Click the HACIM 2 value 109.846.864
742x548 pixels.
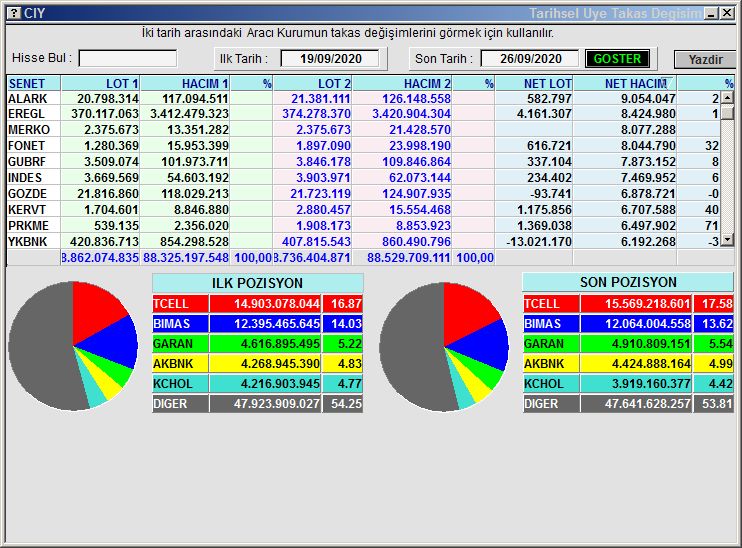416,162
